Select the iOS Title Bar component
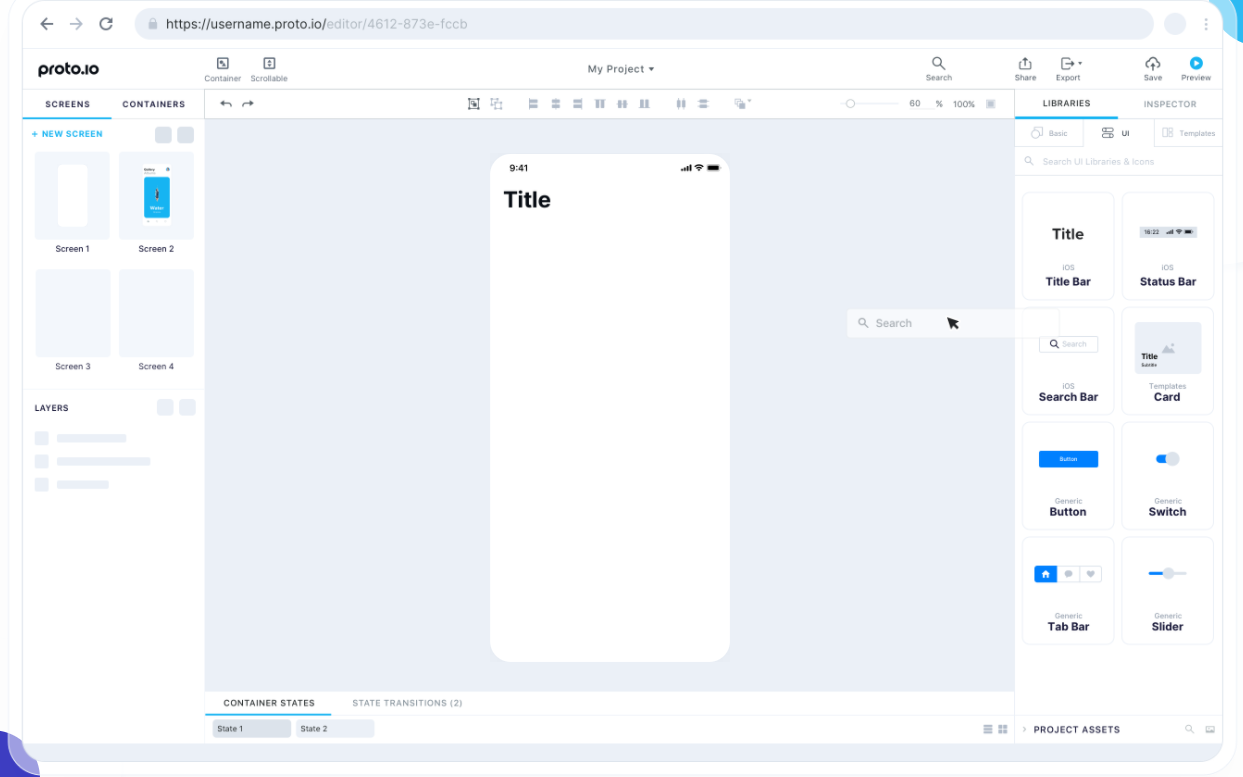Image resolution: width=1243 pixels, height=777 pixels. click(x=1068, y=246)
